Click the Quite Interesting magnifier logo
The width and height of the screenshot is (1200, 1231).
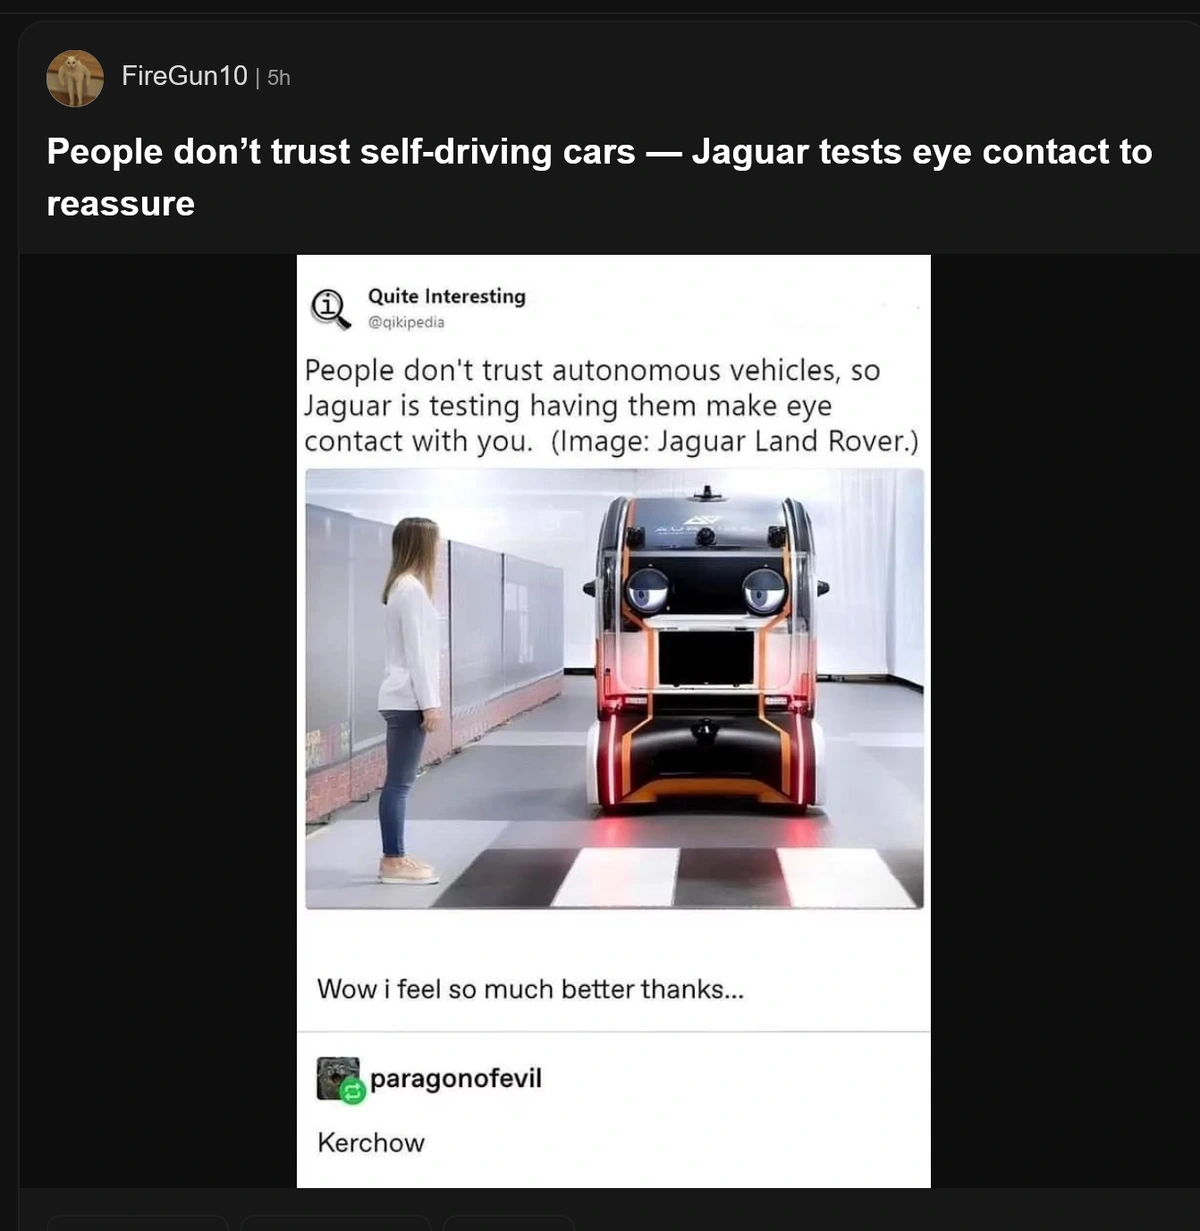(331, 308)
